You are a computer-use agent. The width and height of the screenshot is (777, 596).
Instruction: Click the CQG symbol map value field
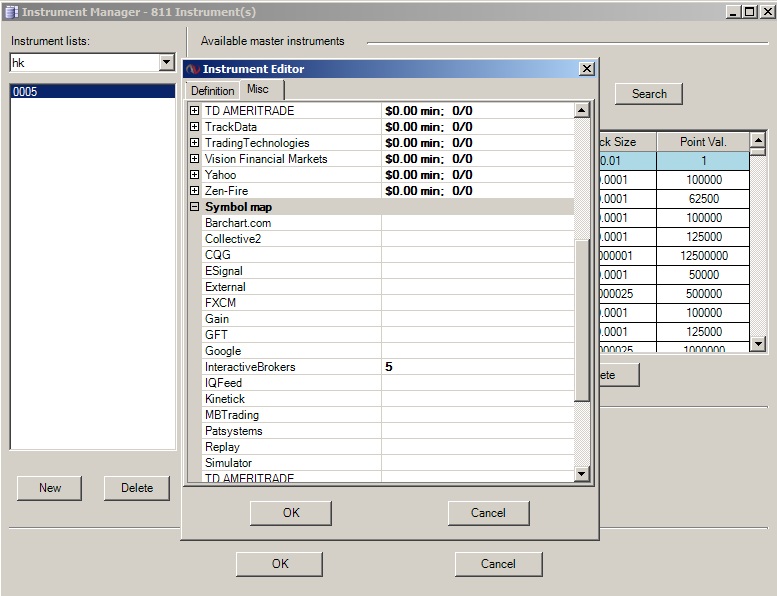(x=478, y=255)
